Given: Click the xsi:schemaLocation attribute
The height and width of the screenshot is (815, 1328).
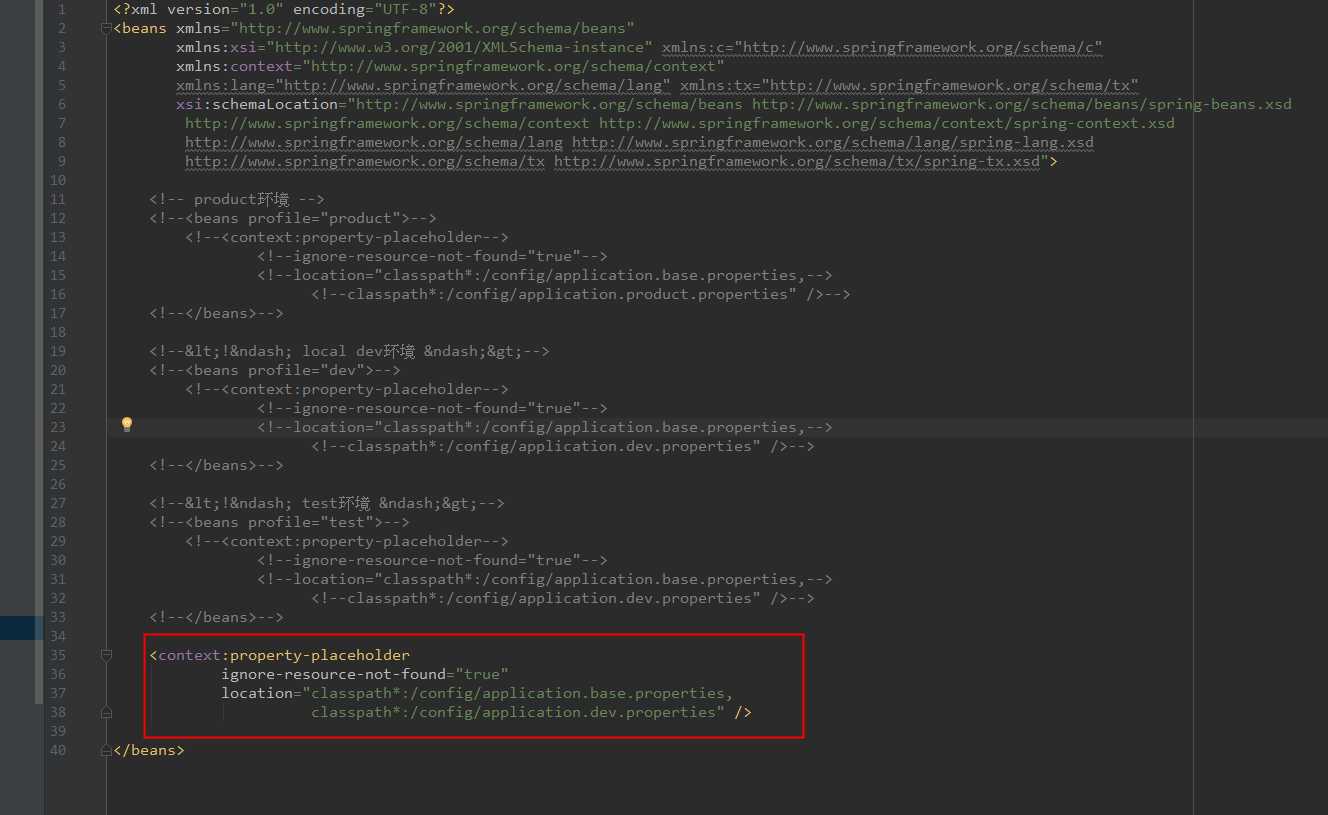Looking at the screenshot, I should coord(257,104).
